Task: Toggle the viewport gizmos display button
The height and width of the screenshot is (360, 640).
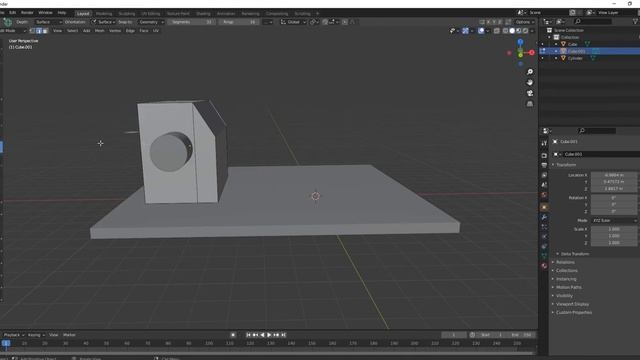Action: (465, 31)
